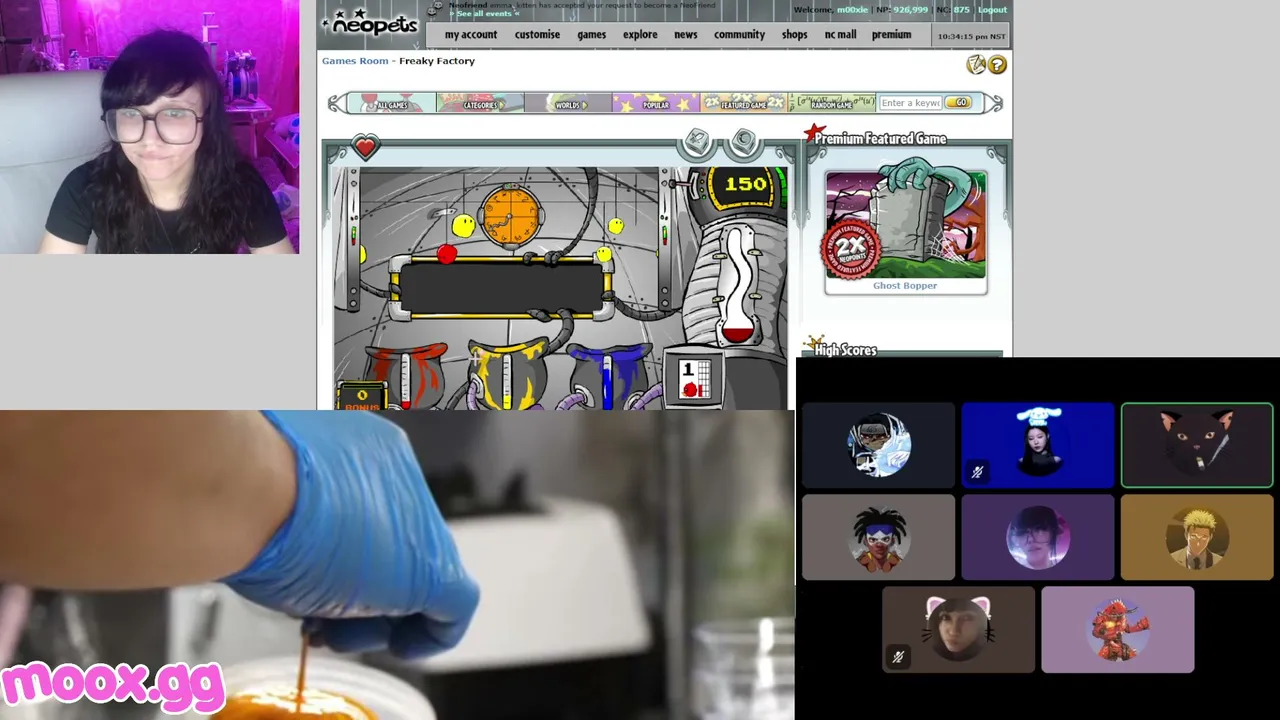Open the my account menu
The width and height of the screenshot is (1280, 720).
pos(471,34)
